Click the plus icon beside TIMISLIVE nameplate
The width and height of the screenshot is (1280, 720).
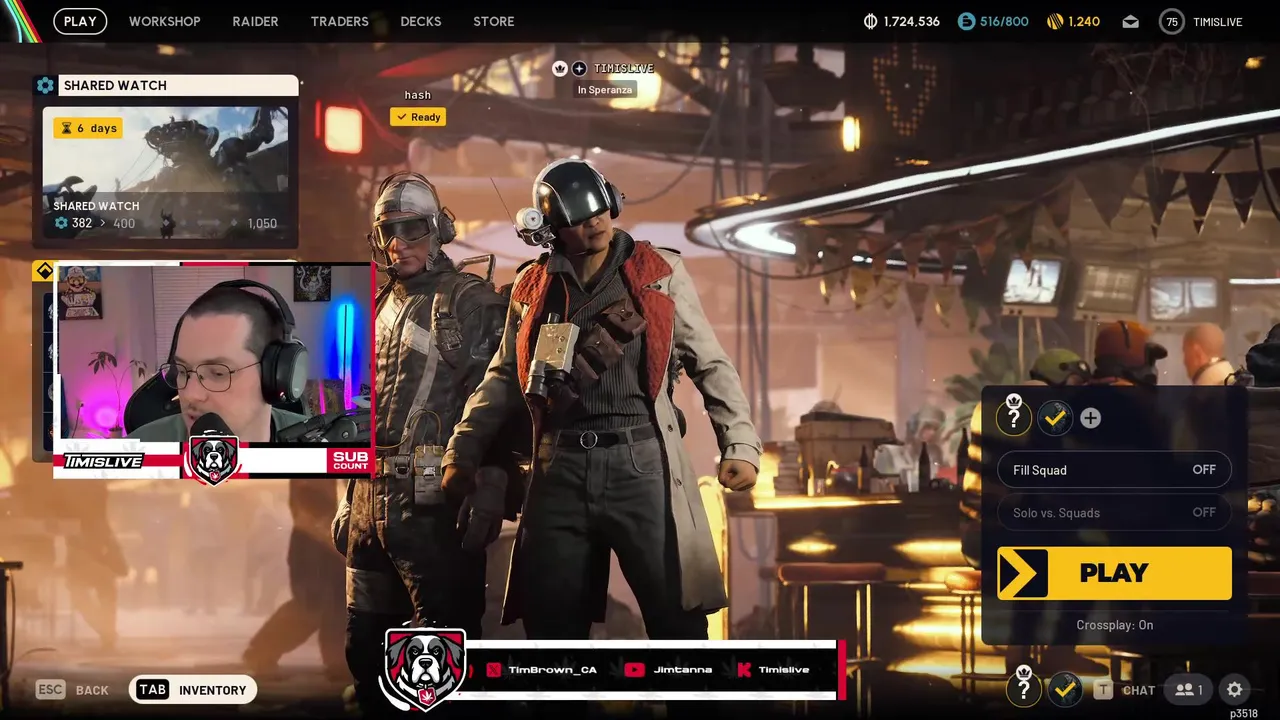pos(579,68)
